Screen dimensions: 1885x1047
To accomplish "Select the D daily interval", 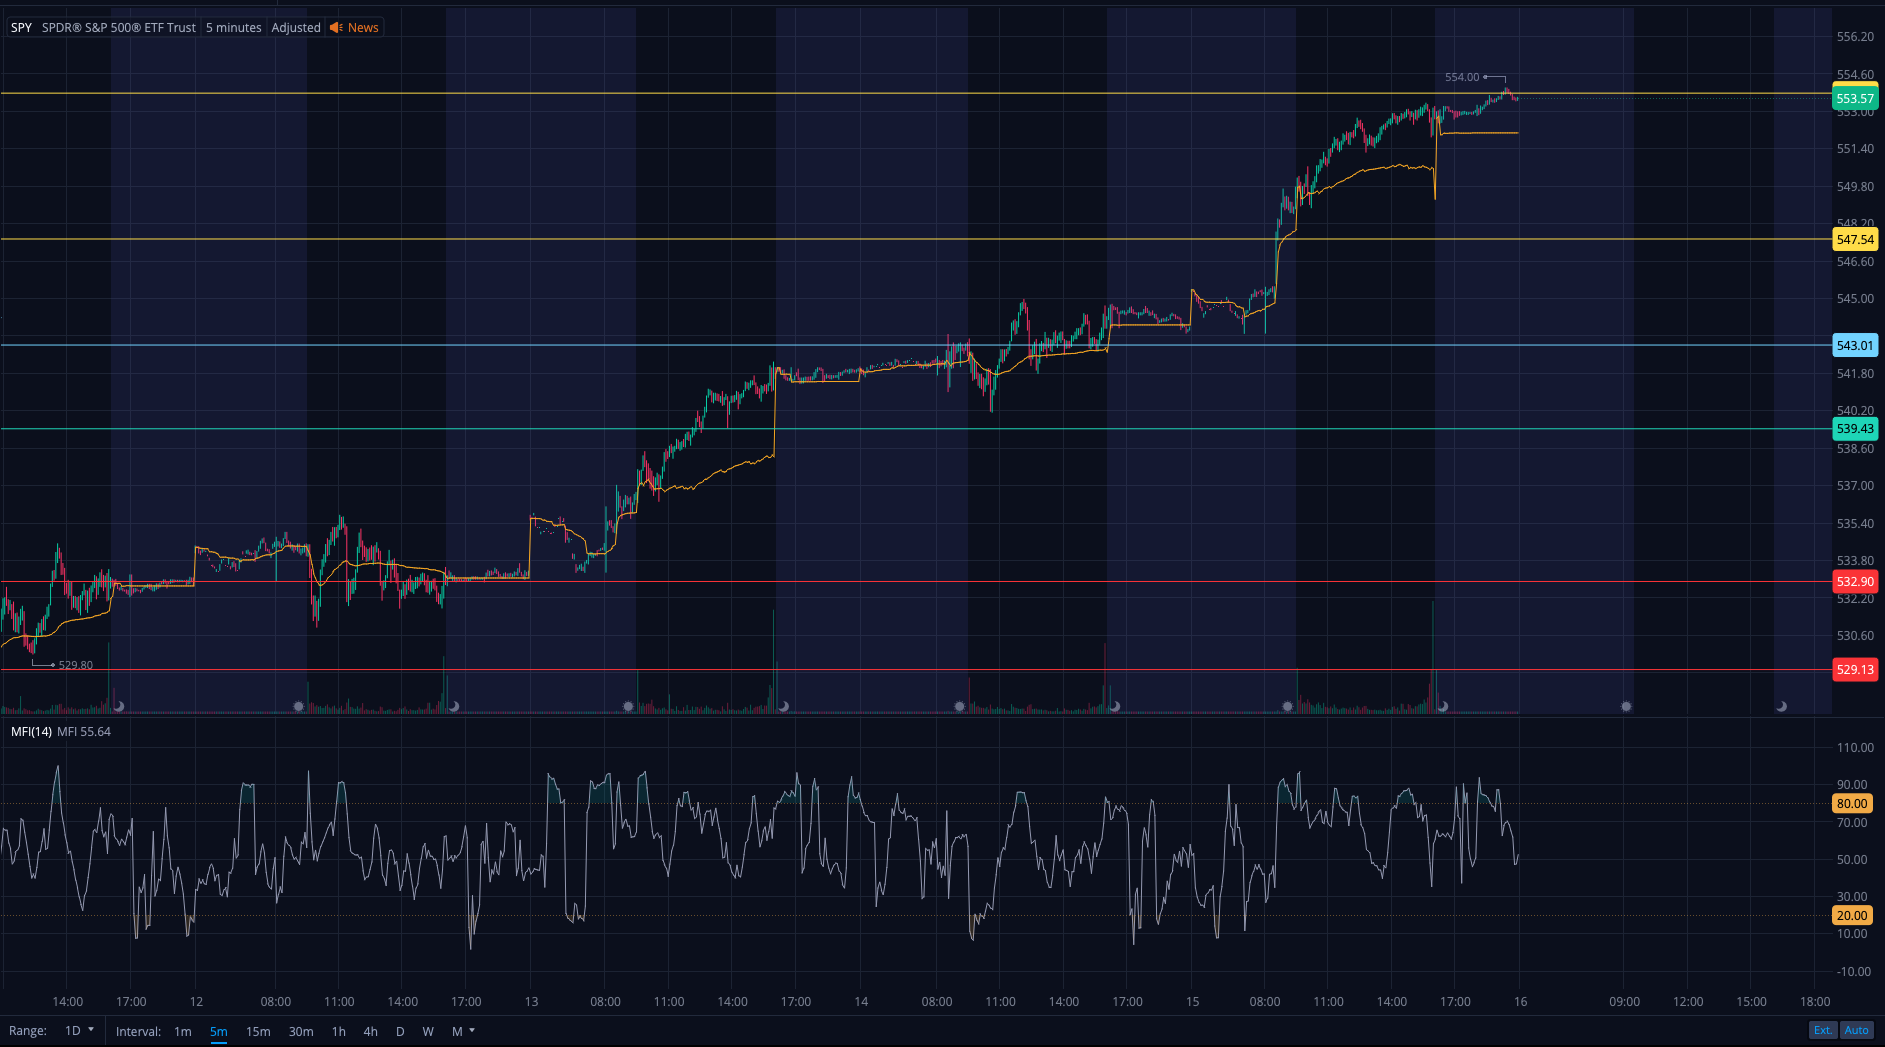I will (400, 1031).
